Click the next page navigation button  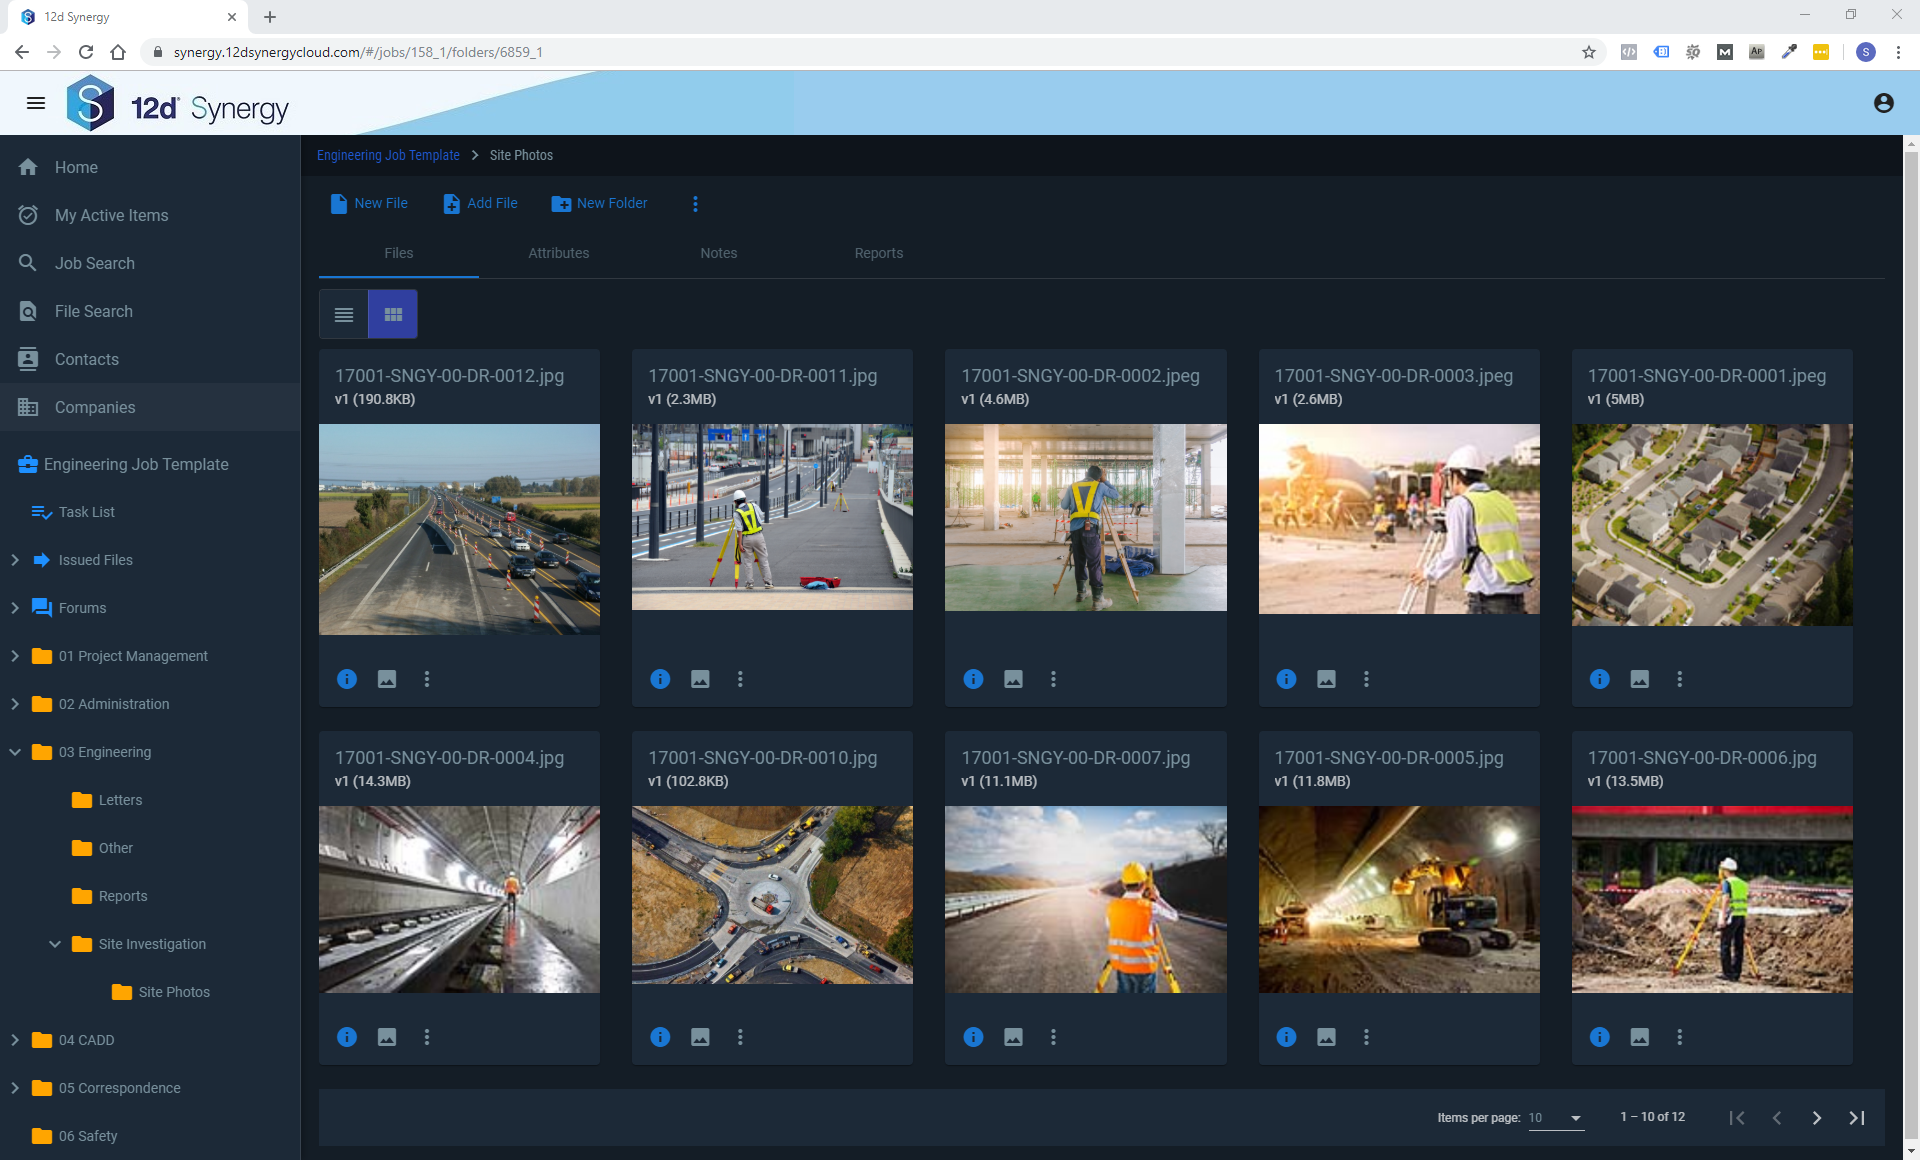coord(1817,1116)
